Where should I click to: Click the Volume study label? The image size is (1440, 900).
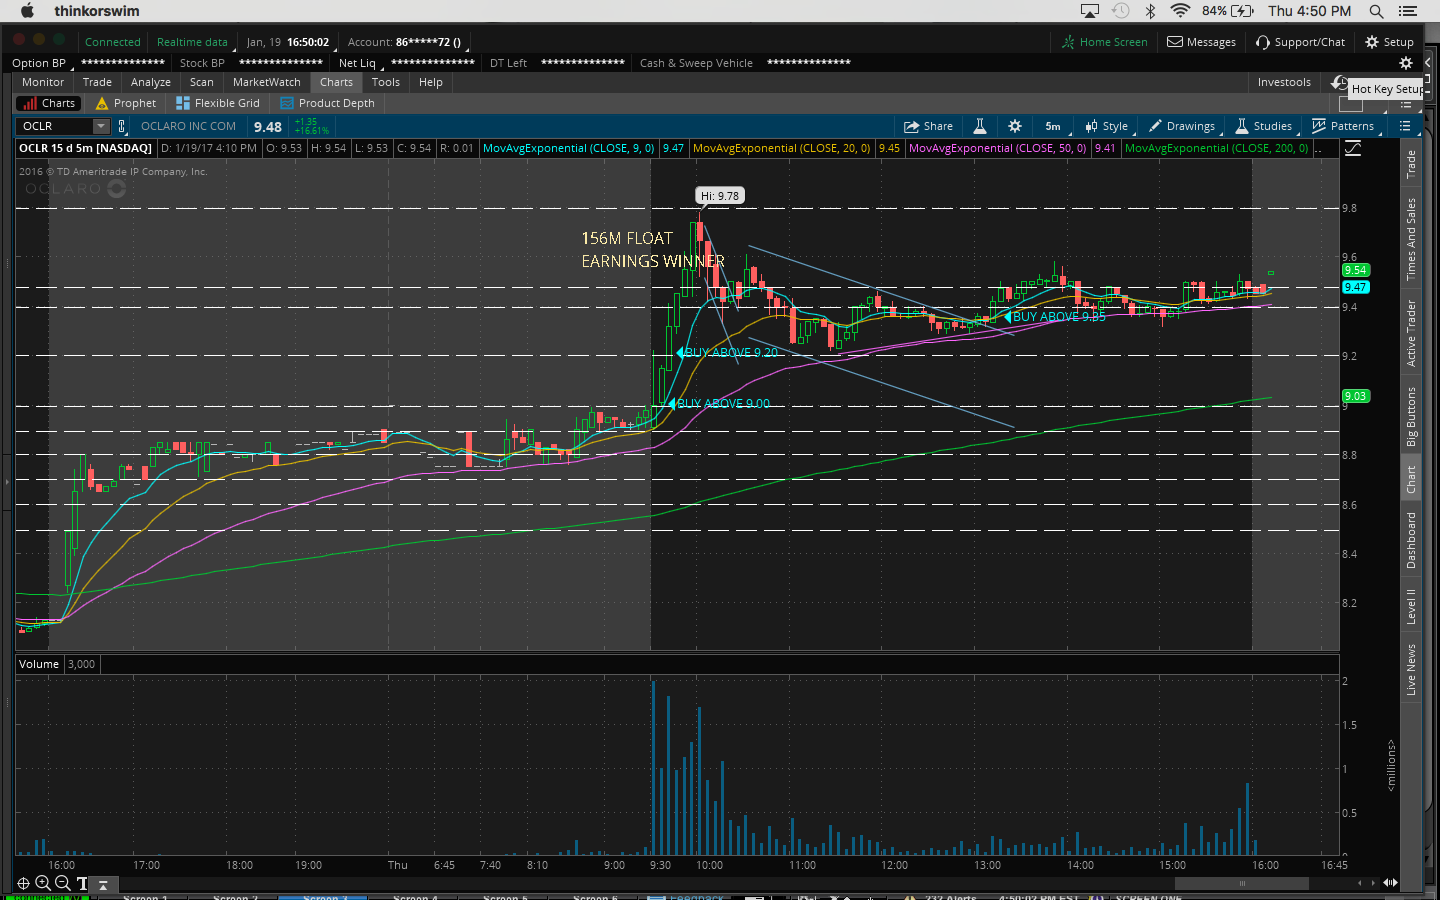(x=39, y=664)
